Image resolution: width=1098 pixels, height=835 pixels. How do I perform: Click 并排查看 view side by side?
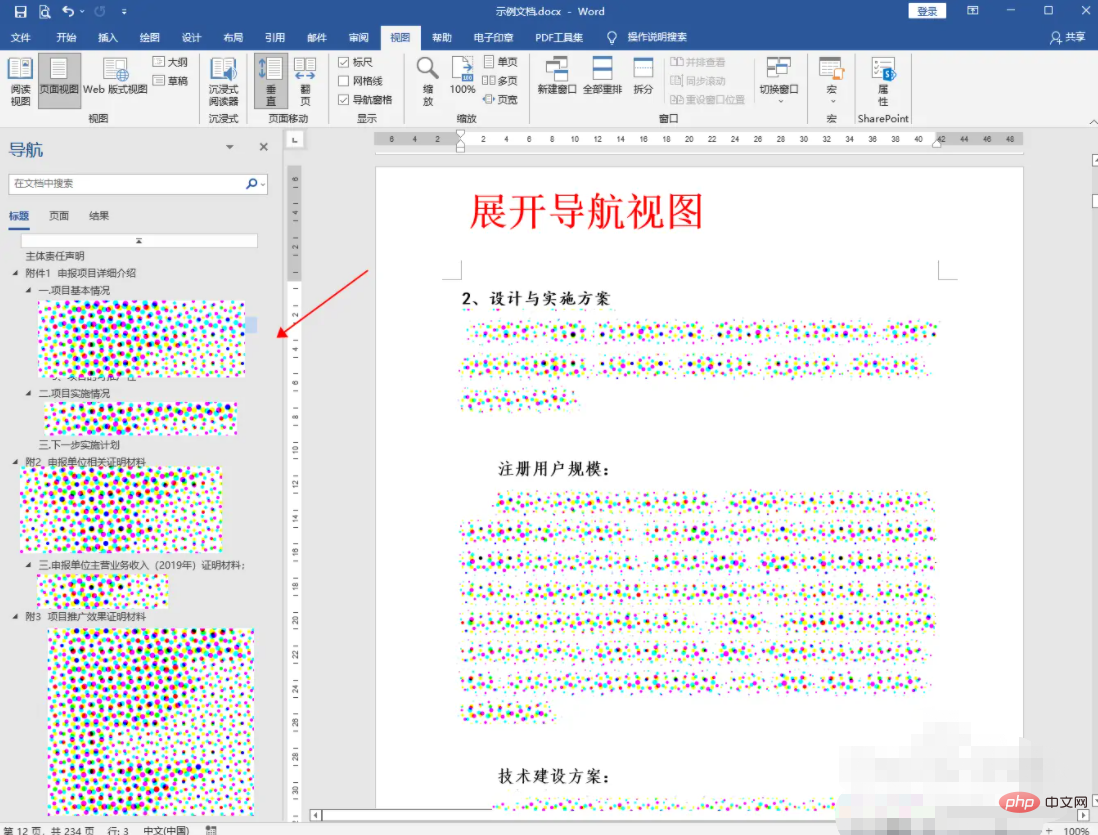coord(697,62)
